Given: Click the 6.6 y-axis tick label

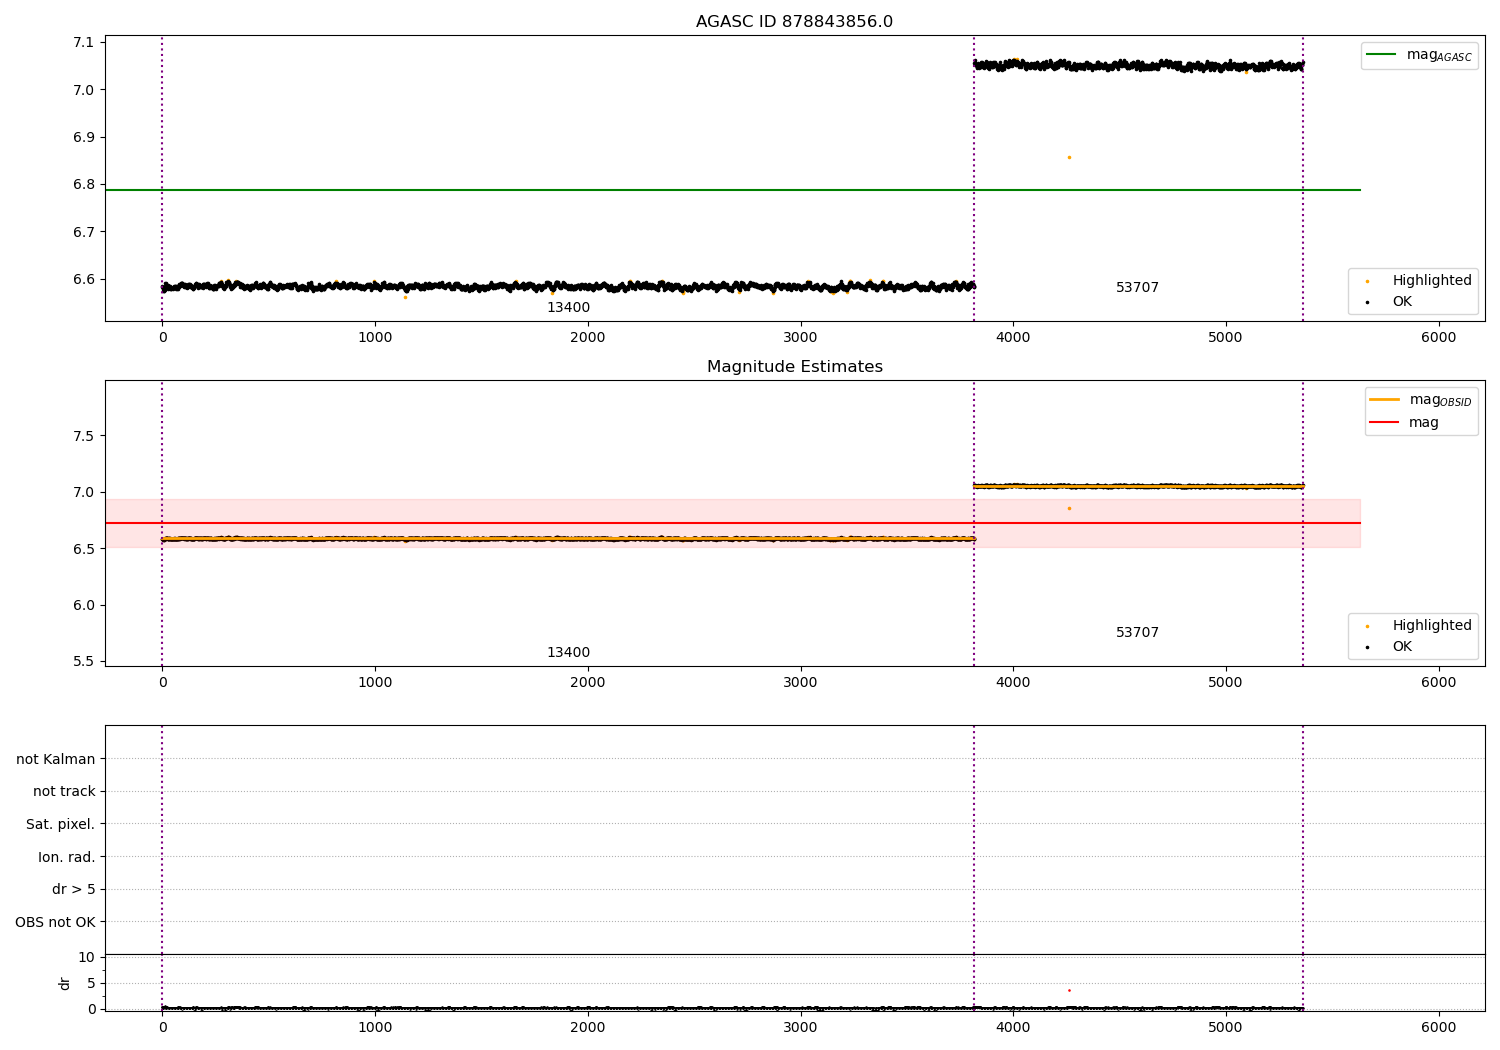Looking at the screenshot, I should click(x=83, y=280).
